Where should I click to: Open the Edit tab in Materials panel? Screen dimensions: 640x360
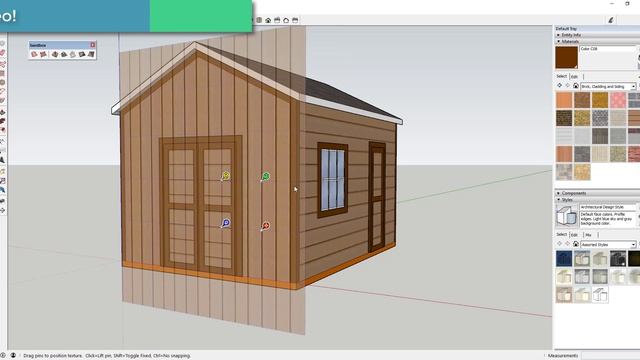coord(574,76)
